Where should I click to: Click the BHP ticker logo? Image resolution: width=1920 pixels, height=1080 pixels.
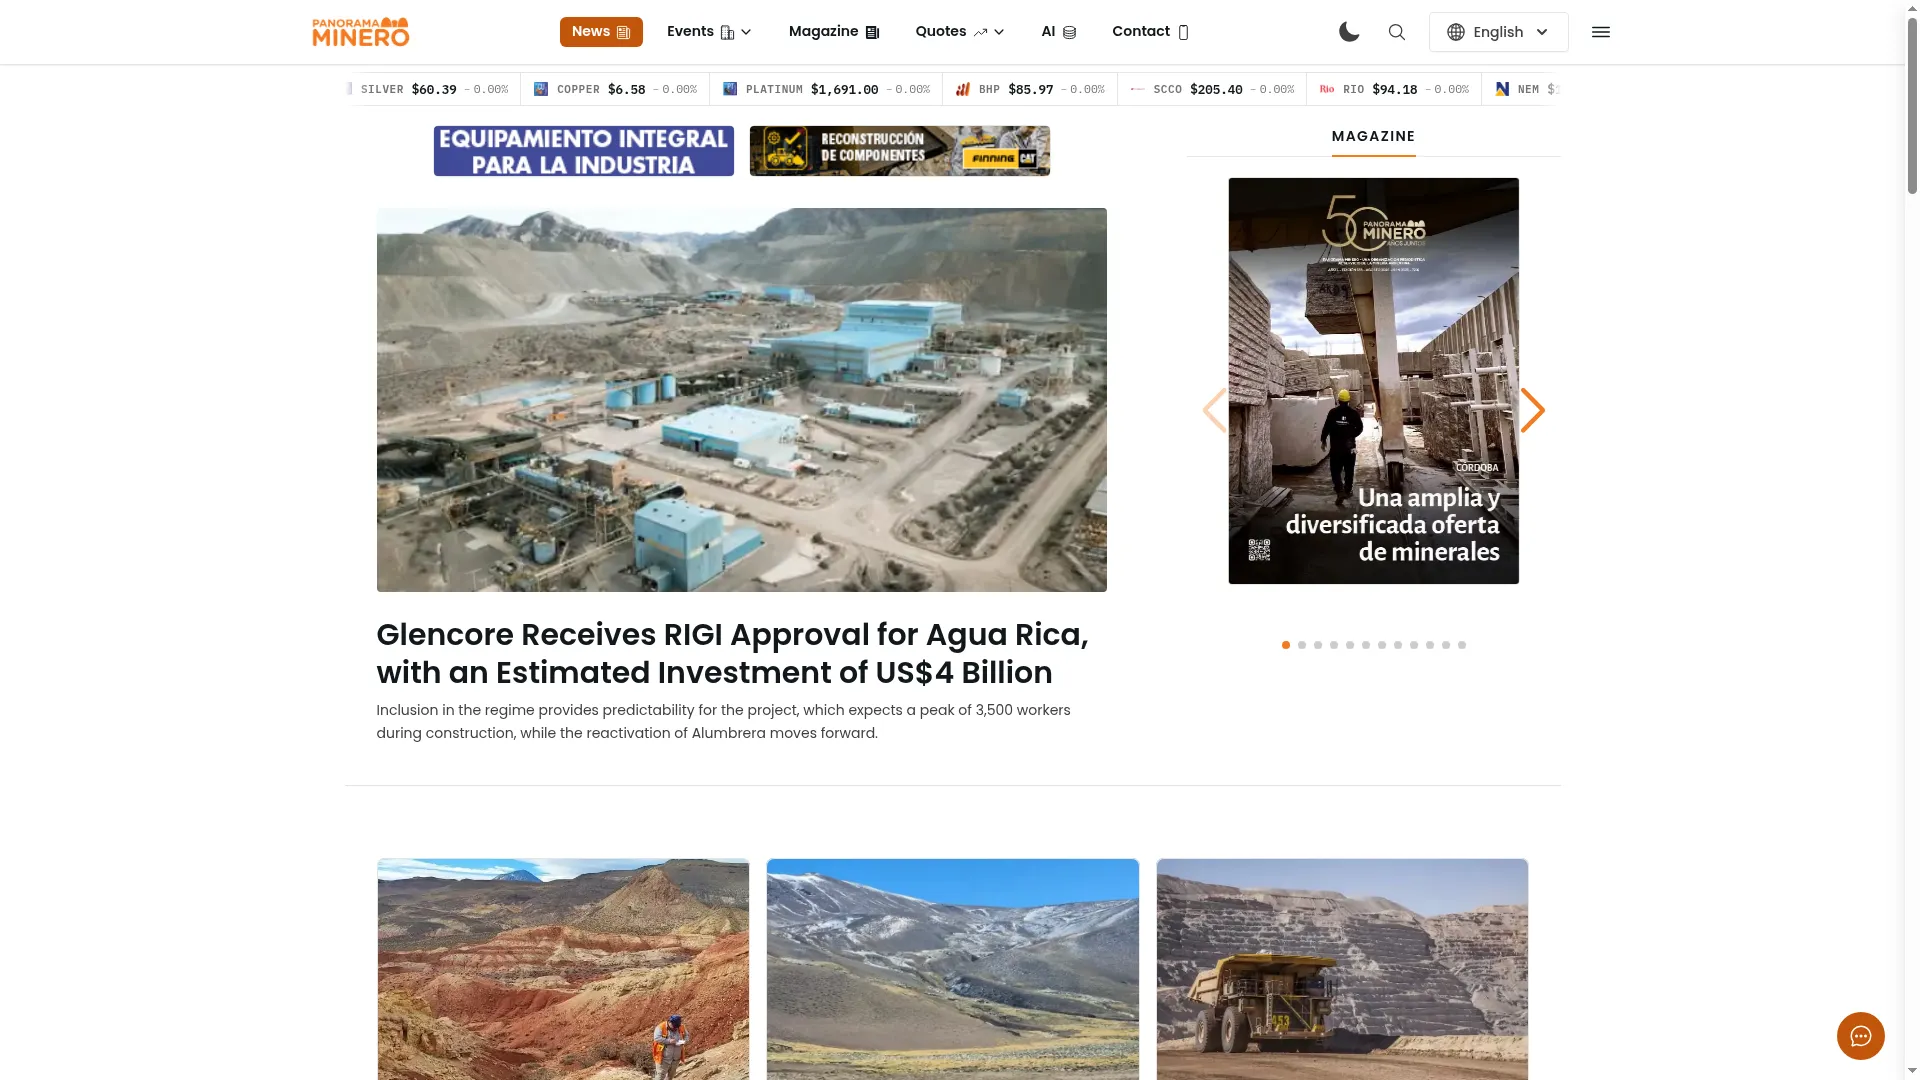click(963, 89)
